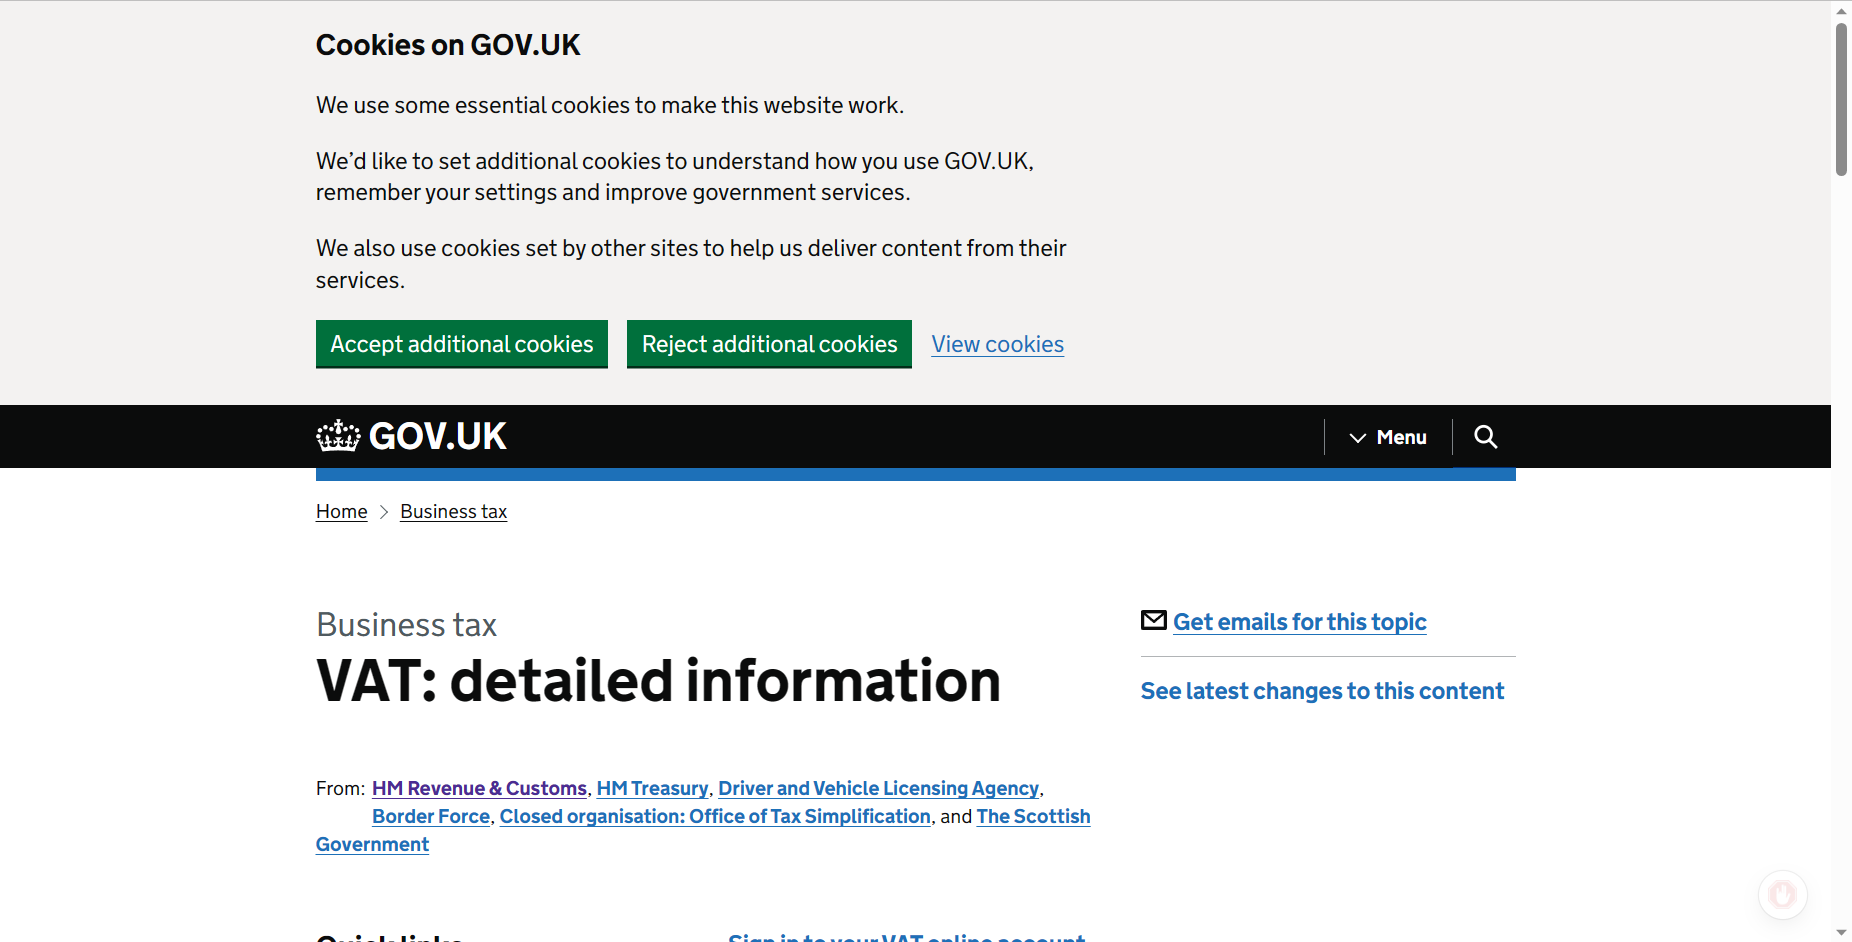Click the page vertical scrollbar thumb
Screen dimensions: 1852x942
coord(1841,98)
